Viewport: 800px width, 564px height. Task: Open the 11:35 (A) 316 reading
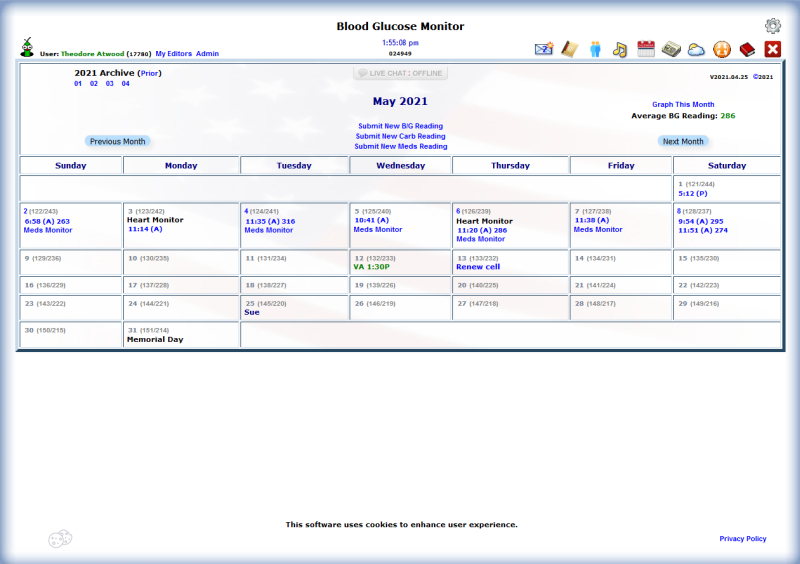point(270,222)
